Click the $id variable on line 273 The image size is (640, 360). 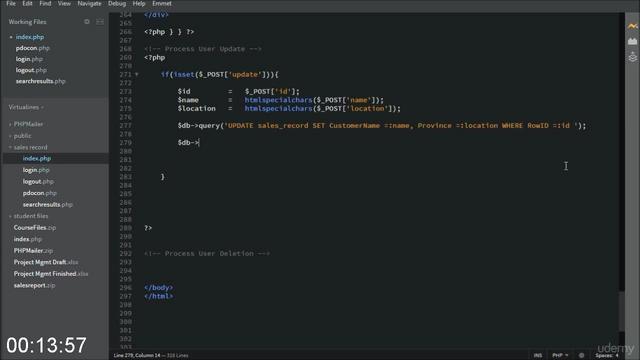click(184, 91)
